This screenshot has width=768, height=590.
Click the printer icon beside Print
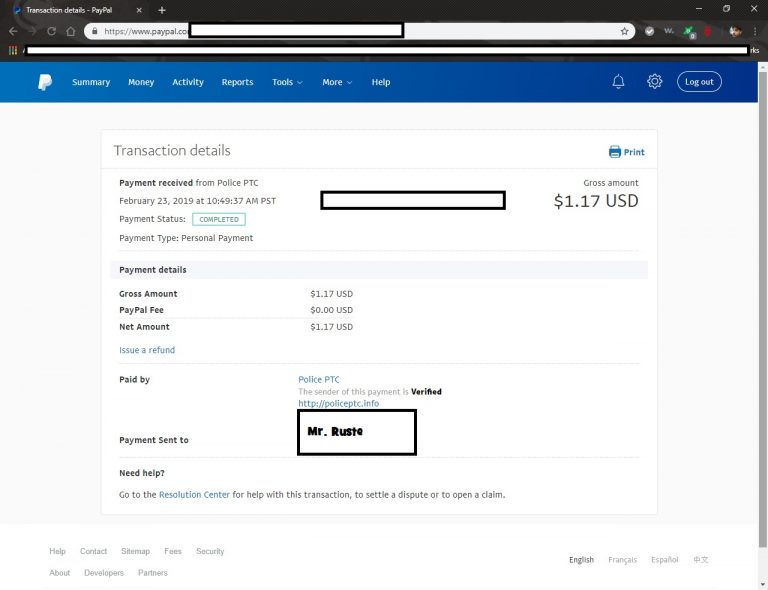pos(615,152)
